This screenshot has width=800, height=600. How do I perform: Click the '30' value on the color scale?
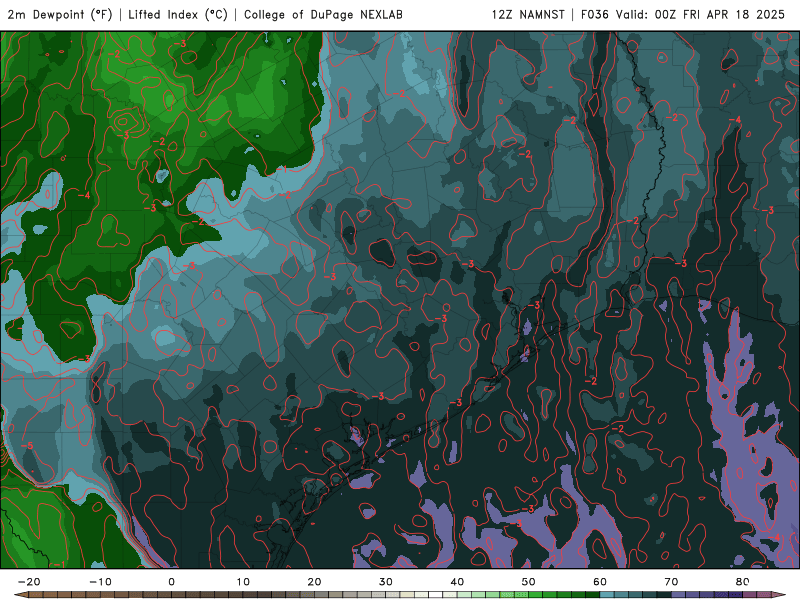386,582
